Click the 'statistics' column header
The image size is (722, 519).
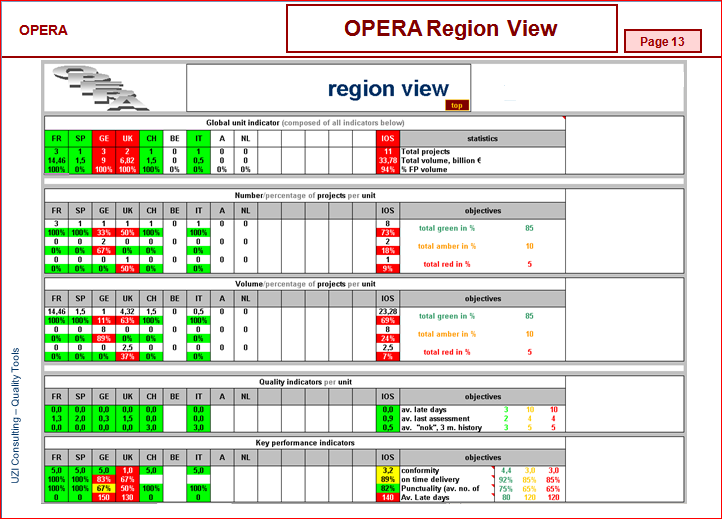coord(482,138)
